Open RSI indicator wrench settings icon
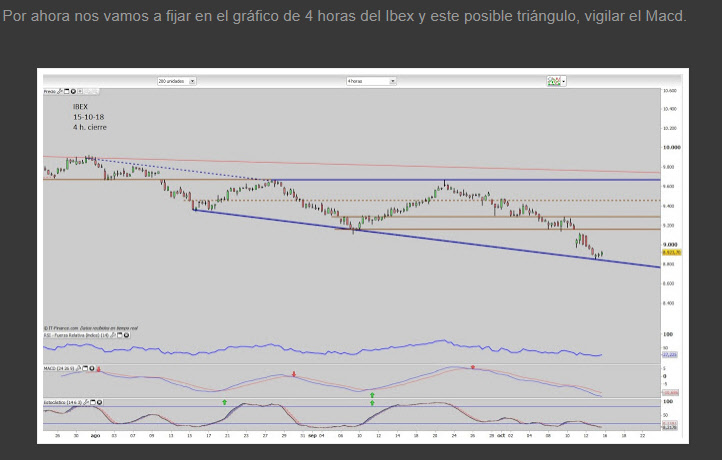 [x=113, y=335]
